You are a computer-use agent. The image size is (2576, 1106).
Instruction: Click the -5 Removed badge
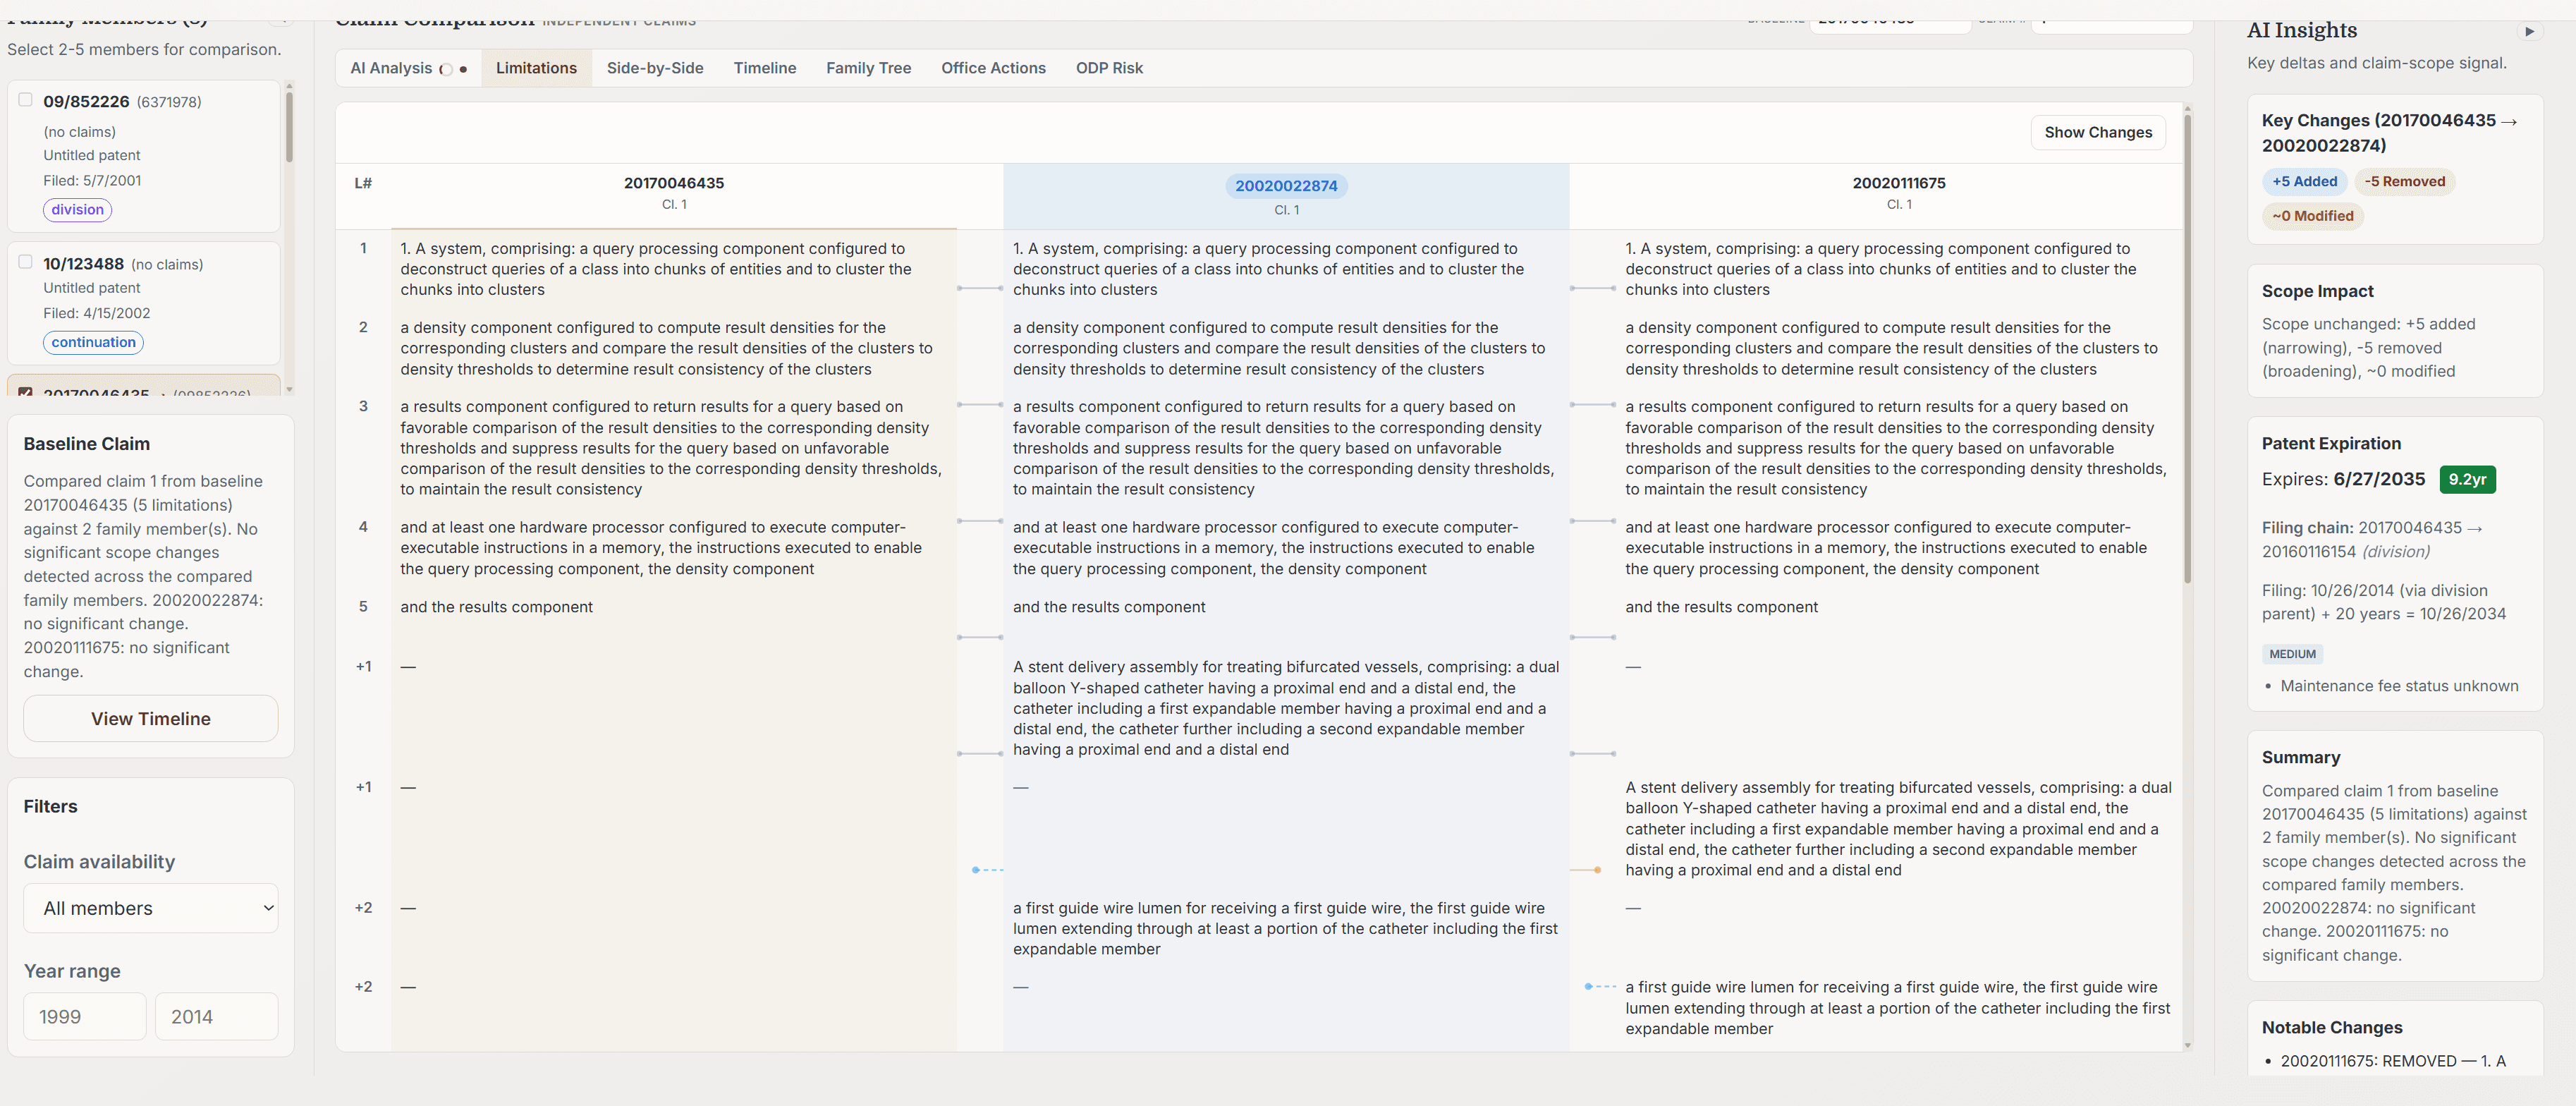[x=2404, y=181]
